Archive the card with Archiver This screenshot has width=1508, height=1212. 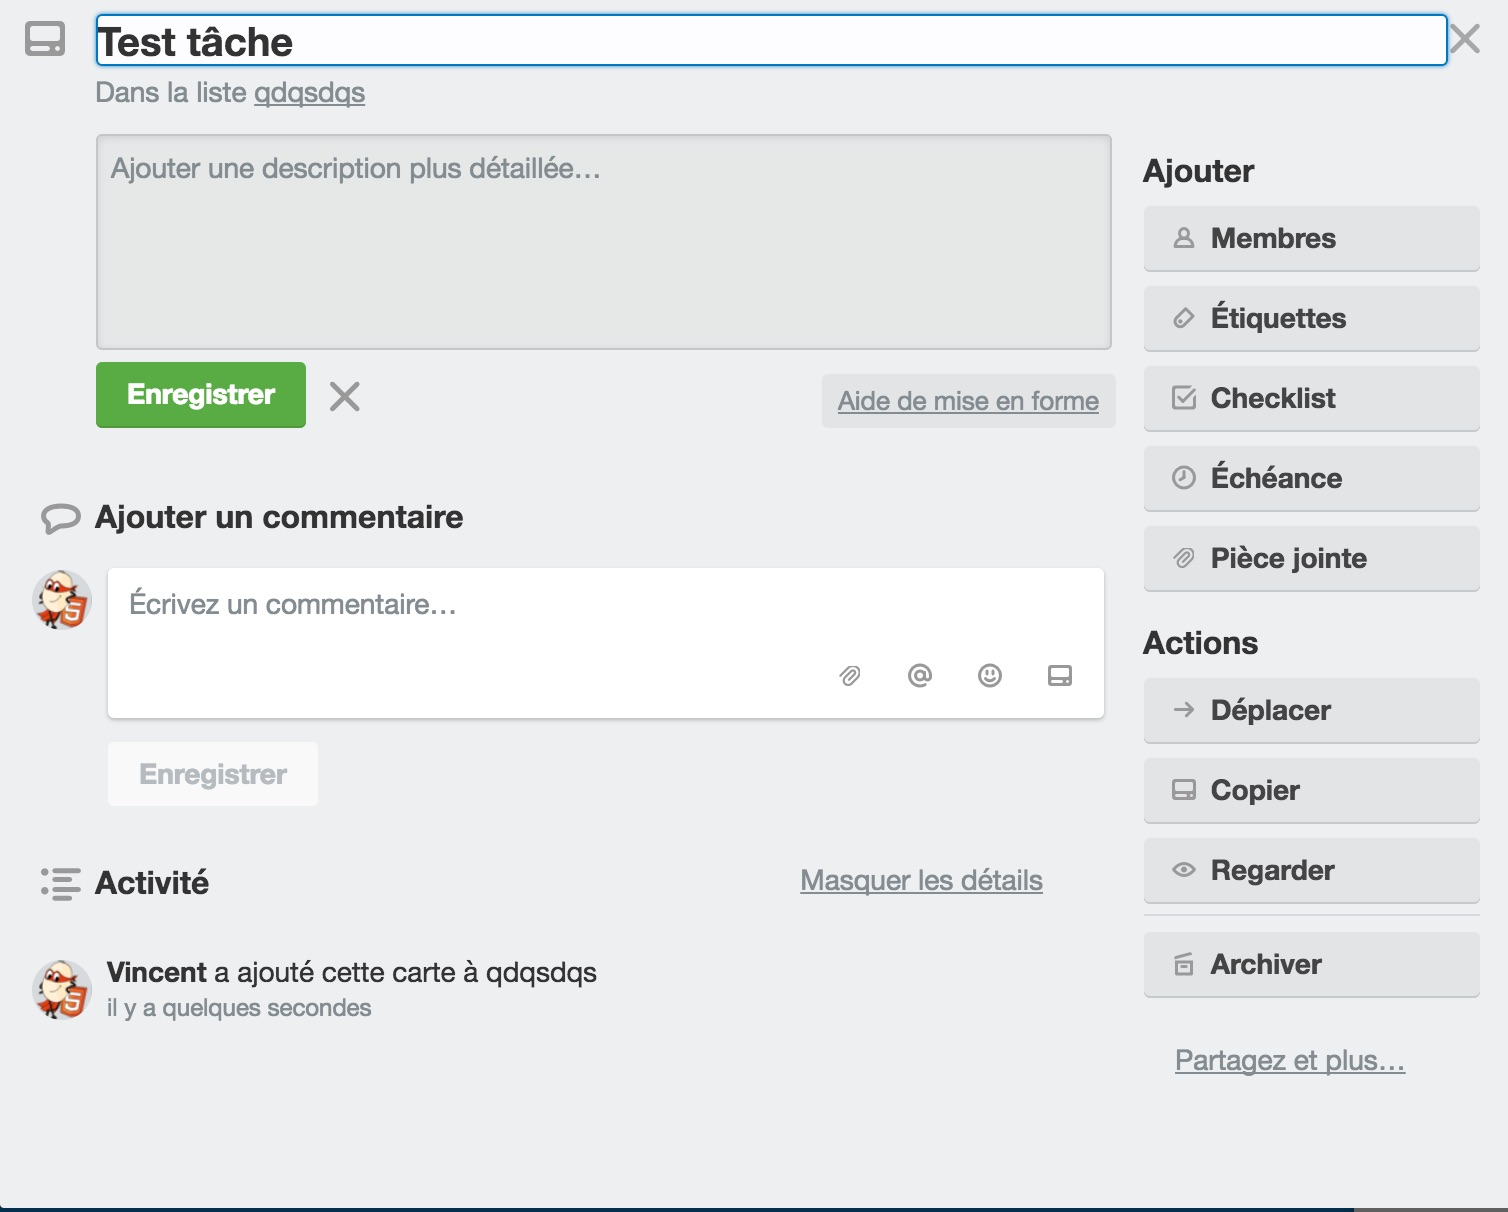click(x=1311, y=964)
